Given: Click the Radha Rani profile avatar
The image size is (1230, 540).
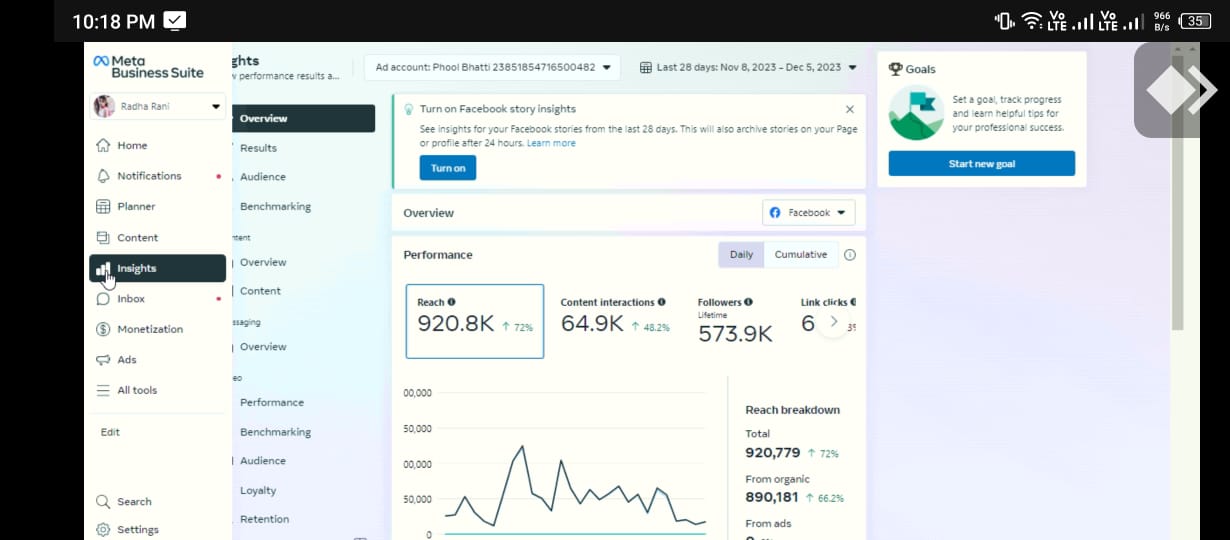Looking at the screenshot, I should 104,106.
